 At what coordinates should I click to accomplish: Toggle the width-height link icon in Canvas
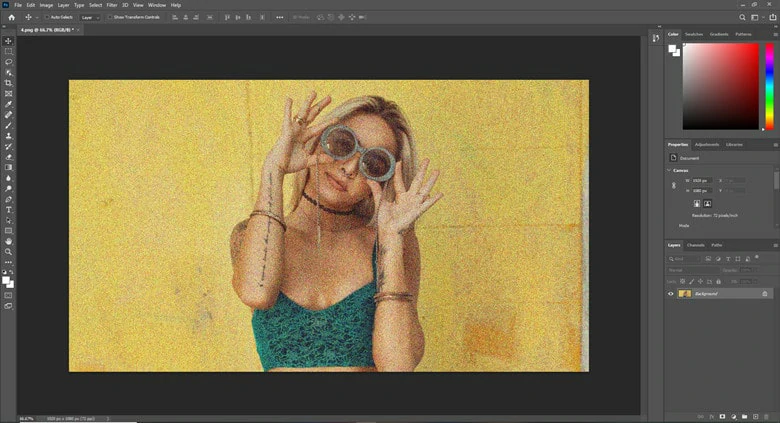(x=674, y=185)
